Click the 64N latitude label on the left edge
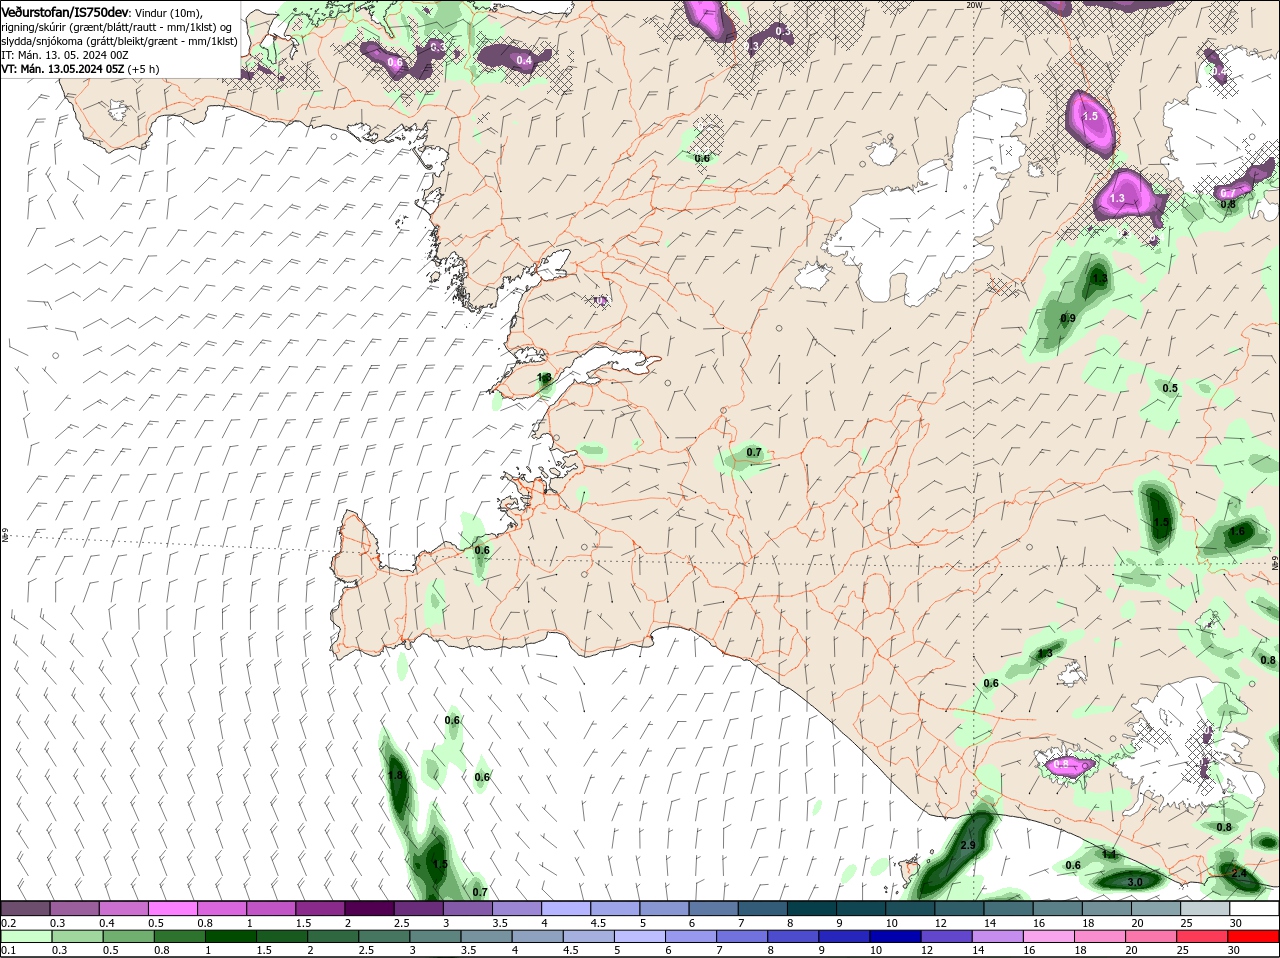This screenshot has width=1280, height=958. 5,536
